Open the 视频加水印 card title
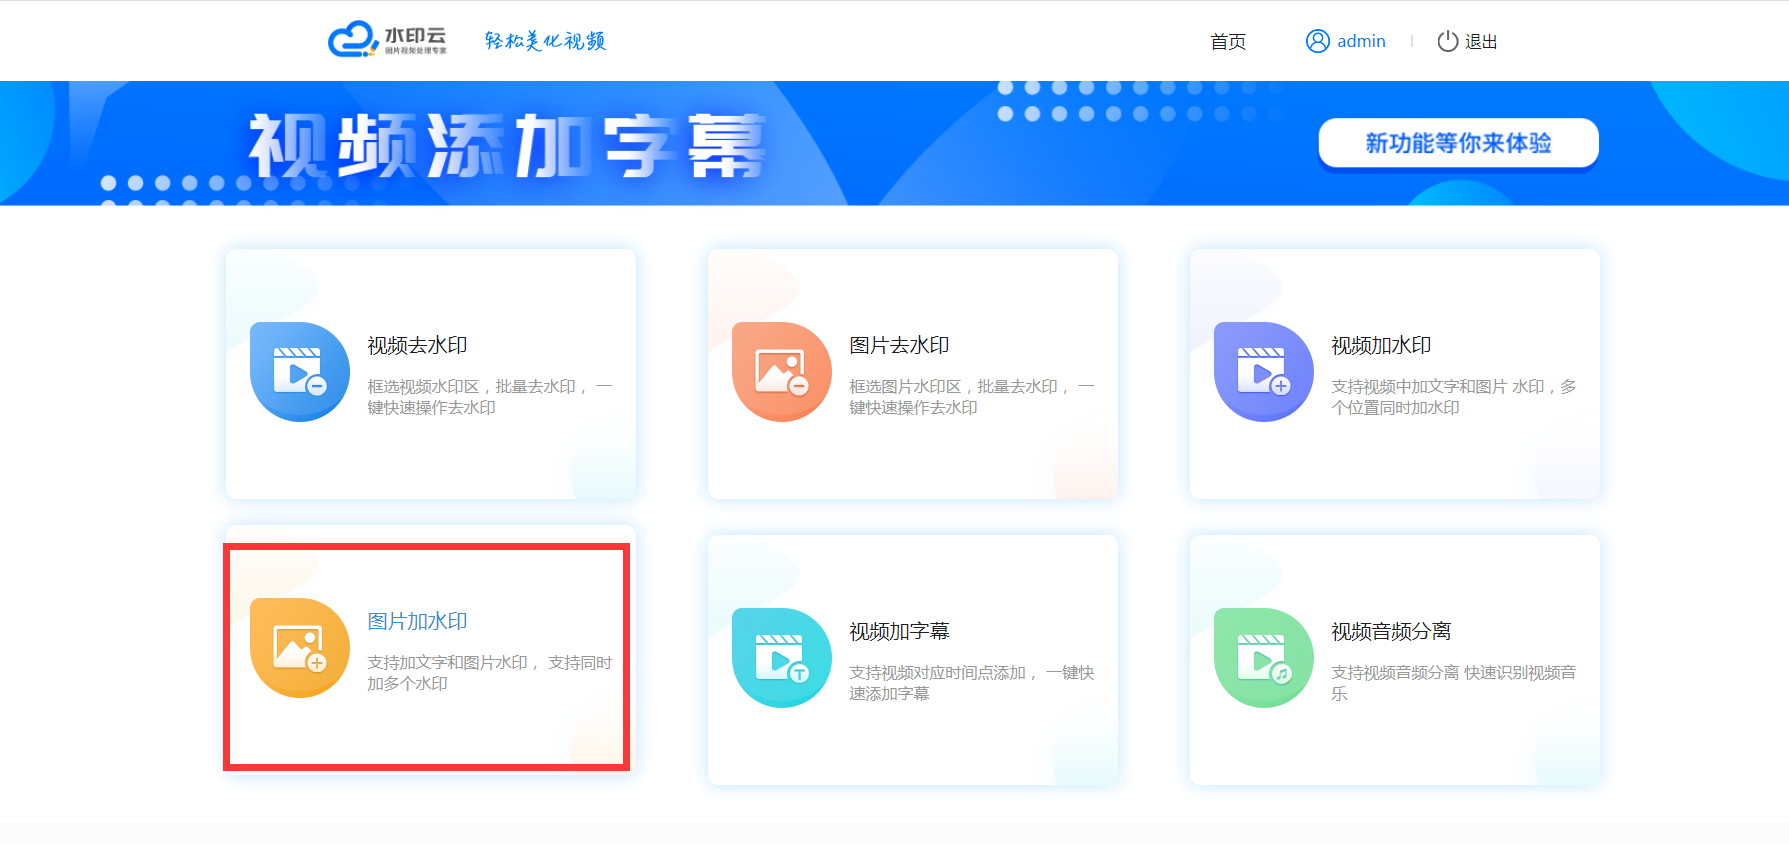Image resolution: width=1789 pixels, height=844 pixels. pos(1381,345)
